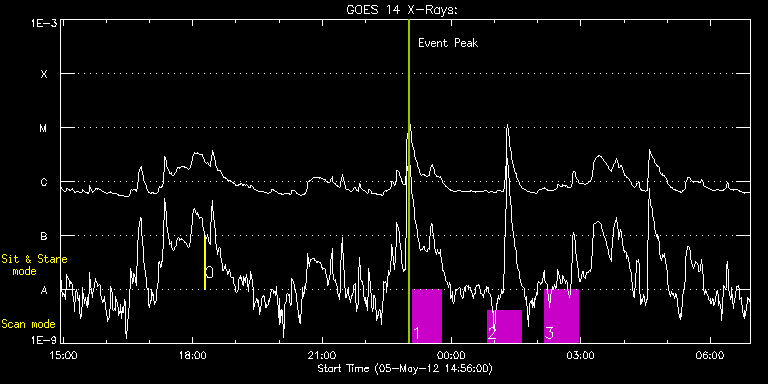Click magenta observation block labeled 3
The width and height of the screenshot is (768, 384).
561,316
